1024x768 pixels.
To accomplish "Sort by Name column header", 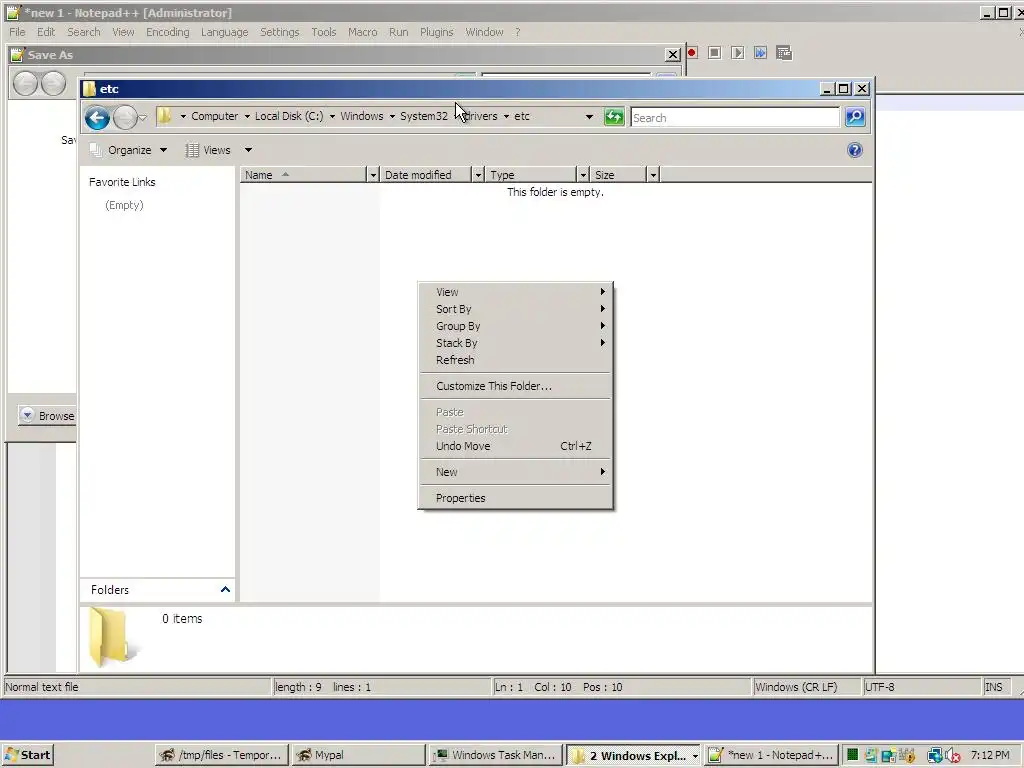I will [303, 175].
